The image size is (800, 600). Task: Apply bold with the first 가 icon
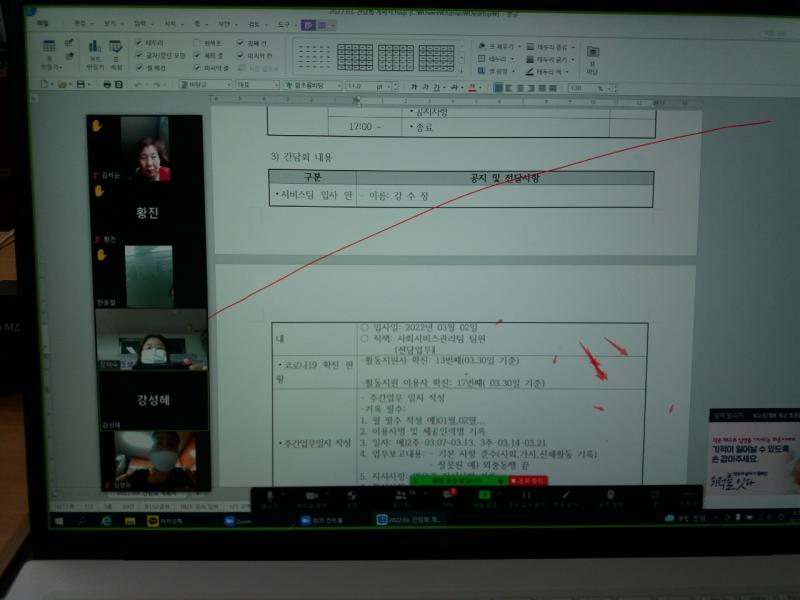coord(414,87)
